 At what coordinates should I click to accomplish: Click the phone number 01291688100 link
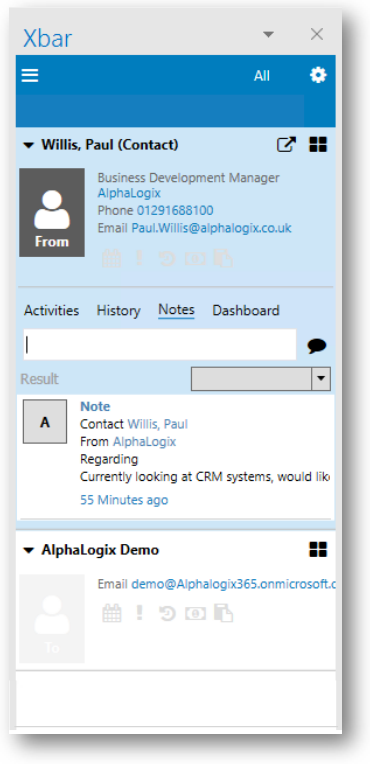point(175,210)
